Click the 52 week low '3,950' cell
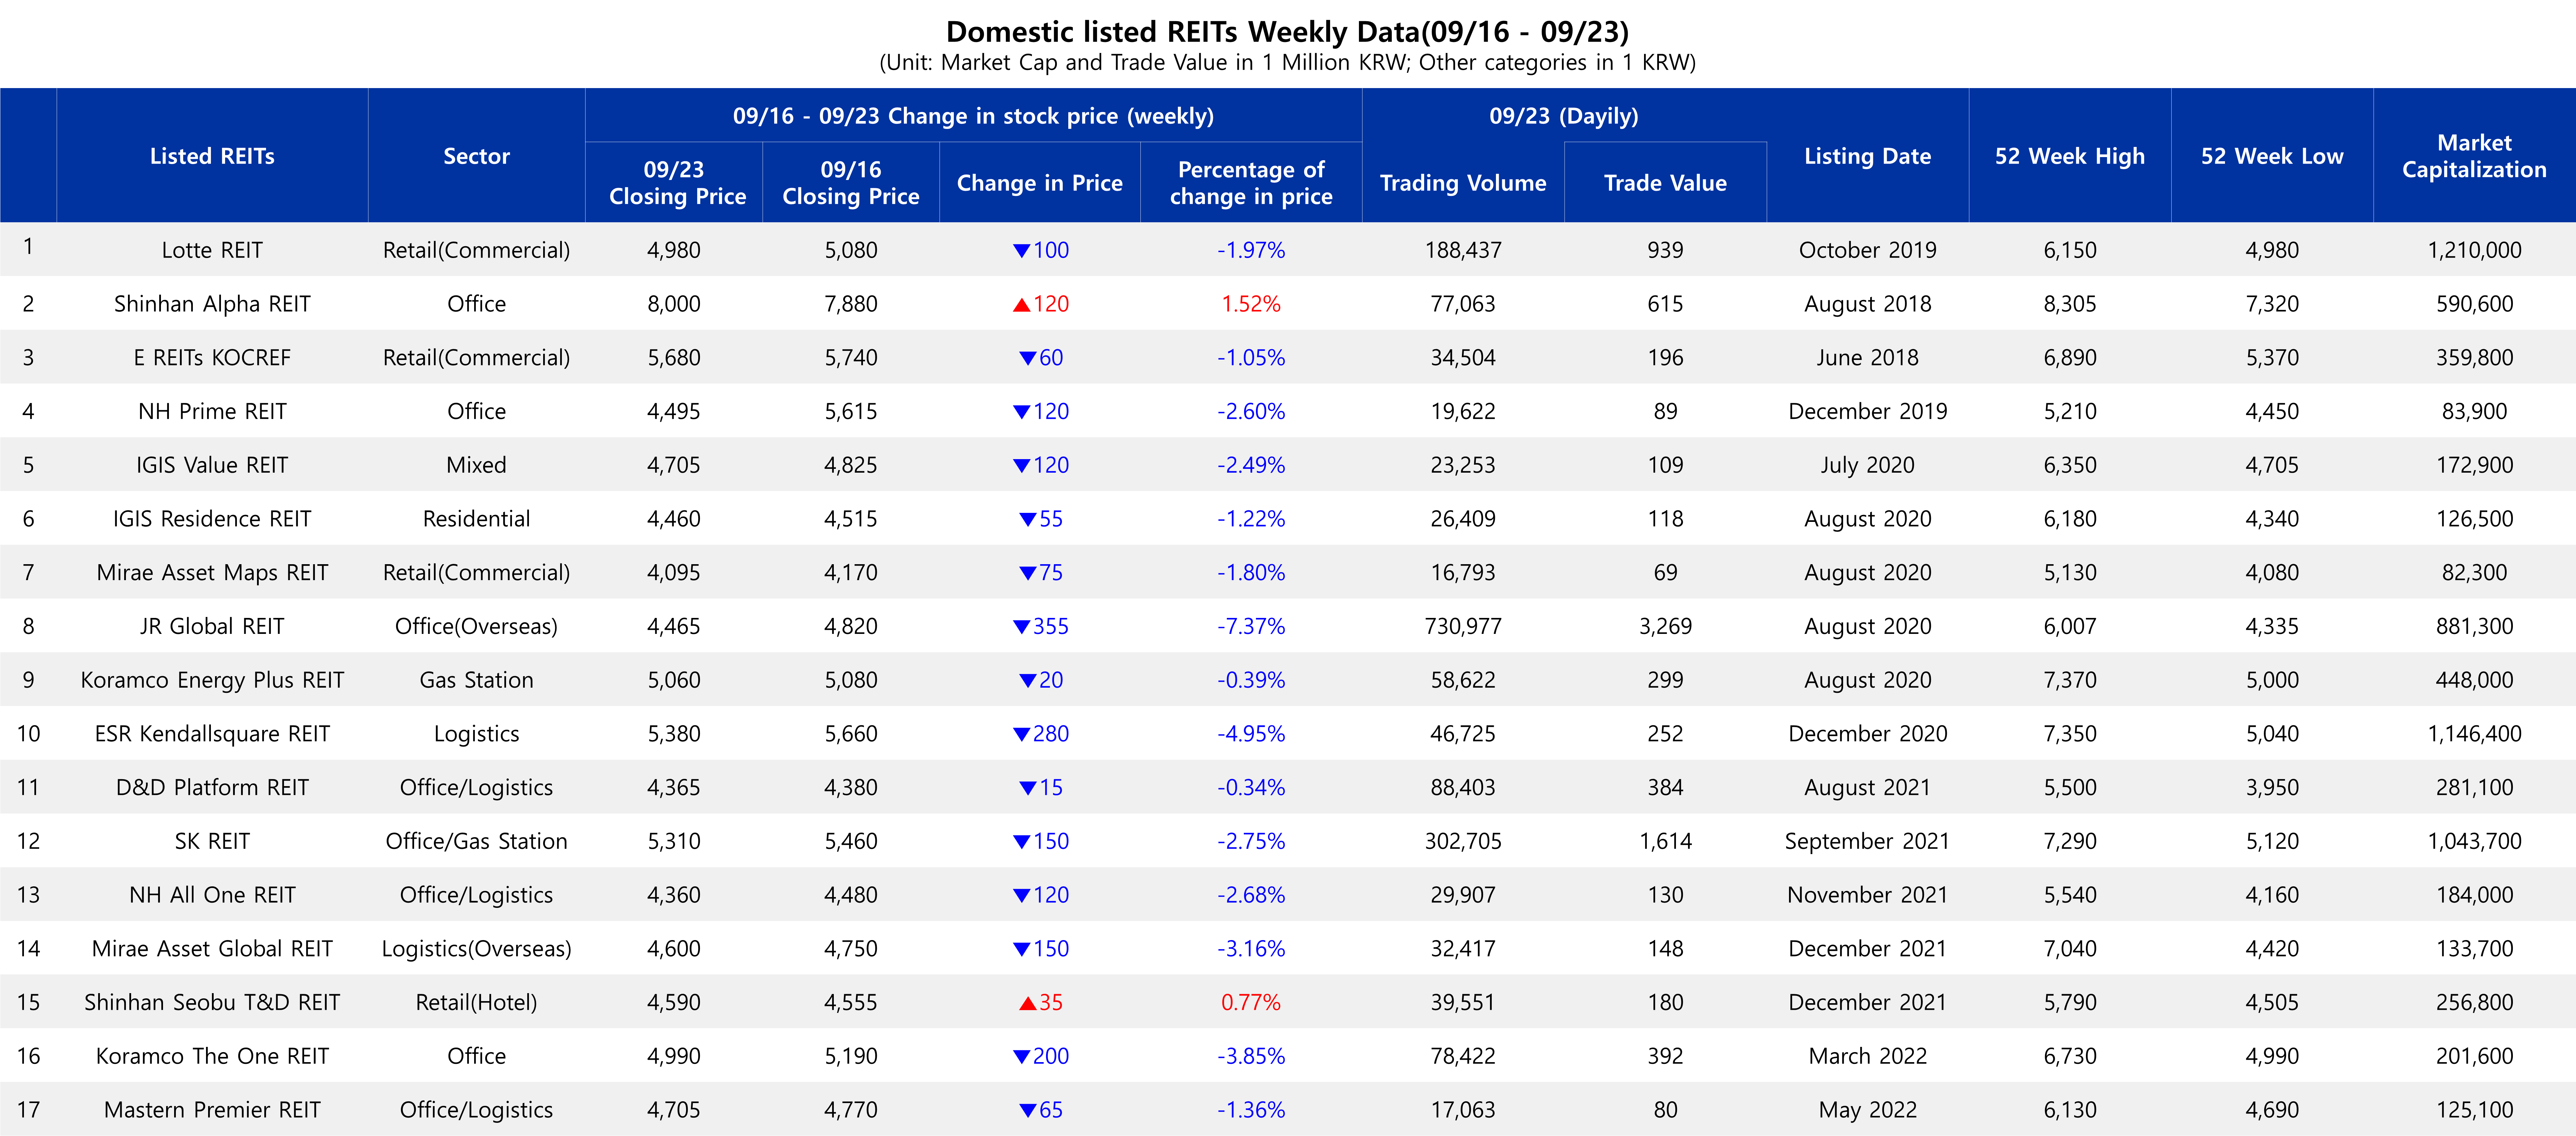2576x1136 pixels. click(x=2272, y=788)
